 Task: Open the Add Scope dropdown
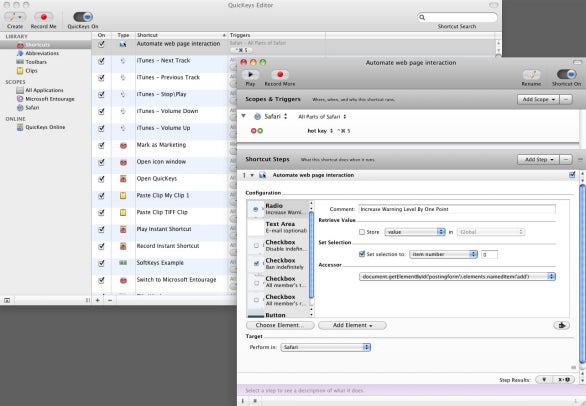pos(538,99)
